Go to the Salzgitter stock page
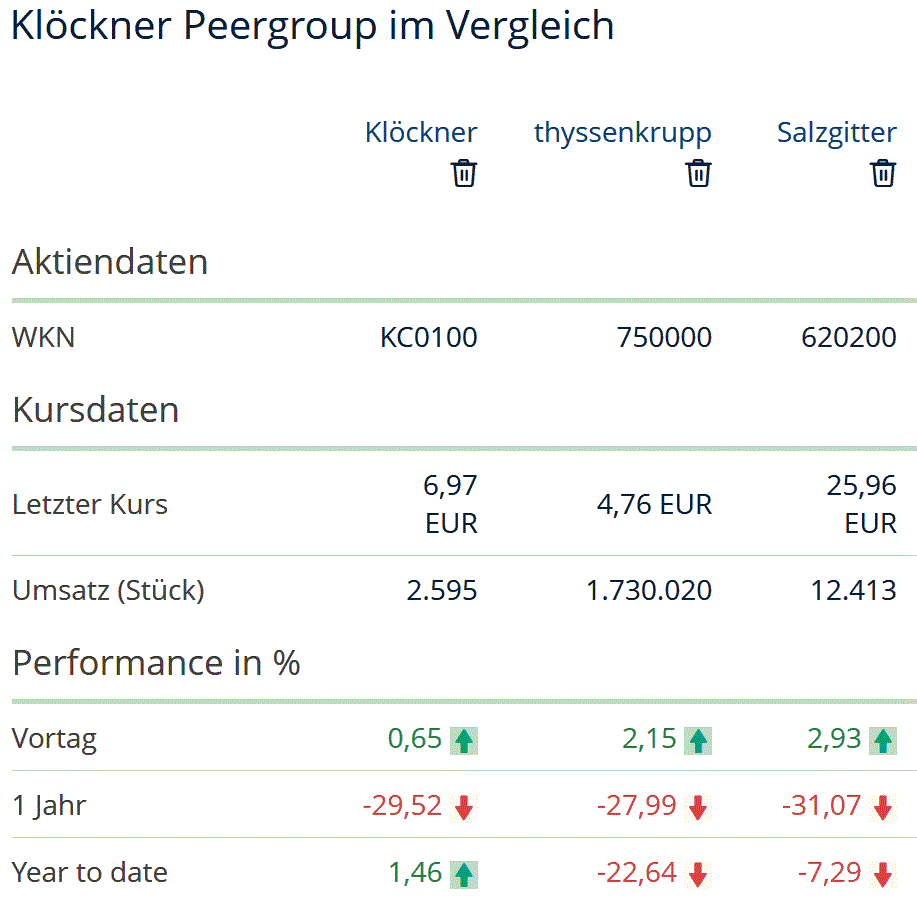Viewport: 917px width, 923px height. click(x=836, y=132)
